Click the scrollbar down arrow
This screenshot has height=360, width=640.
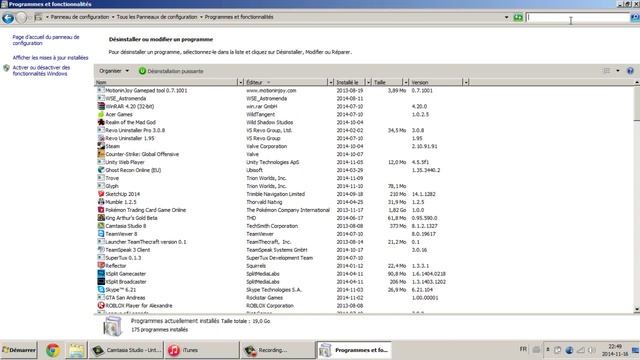tap(637, 310)
